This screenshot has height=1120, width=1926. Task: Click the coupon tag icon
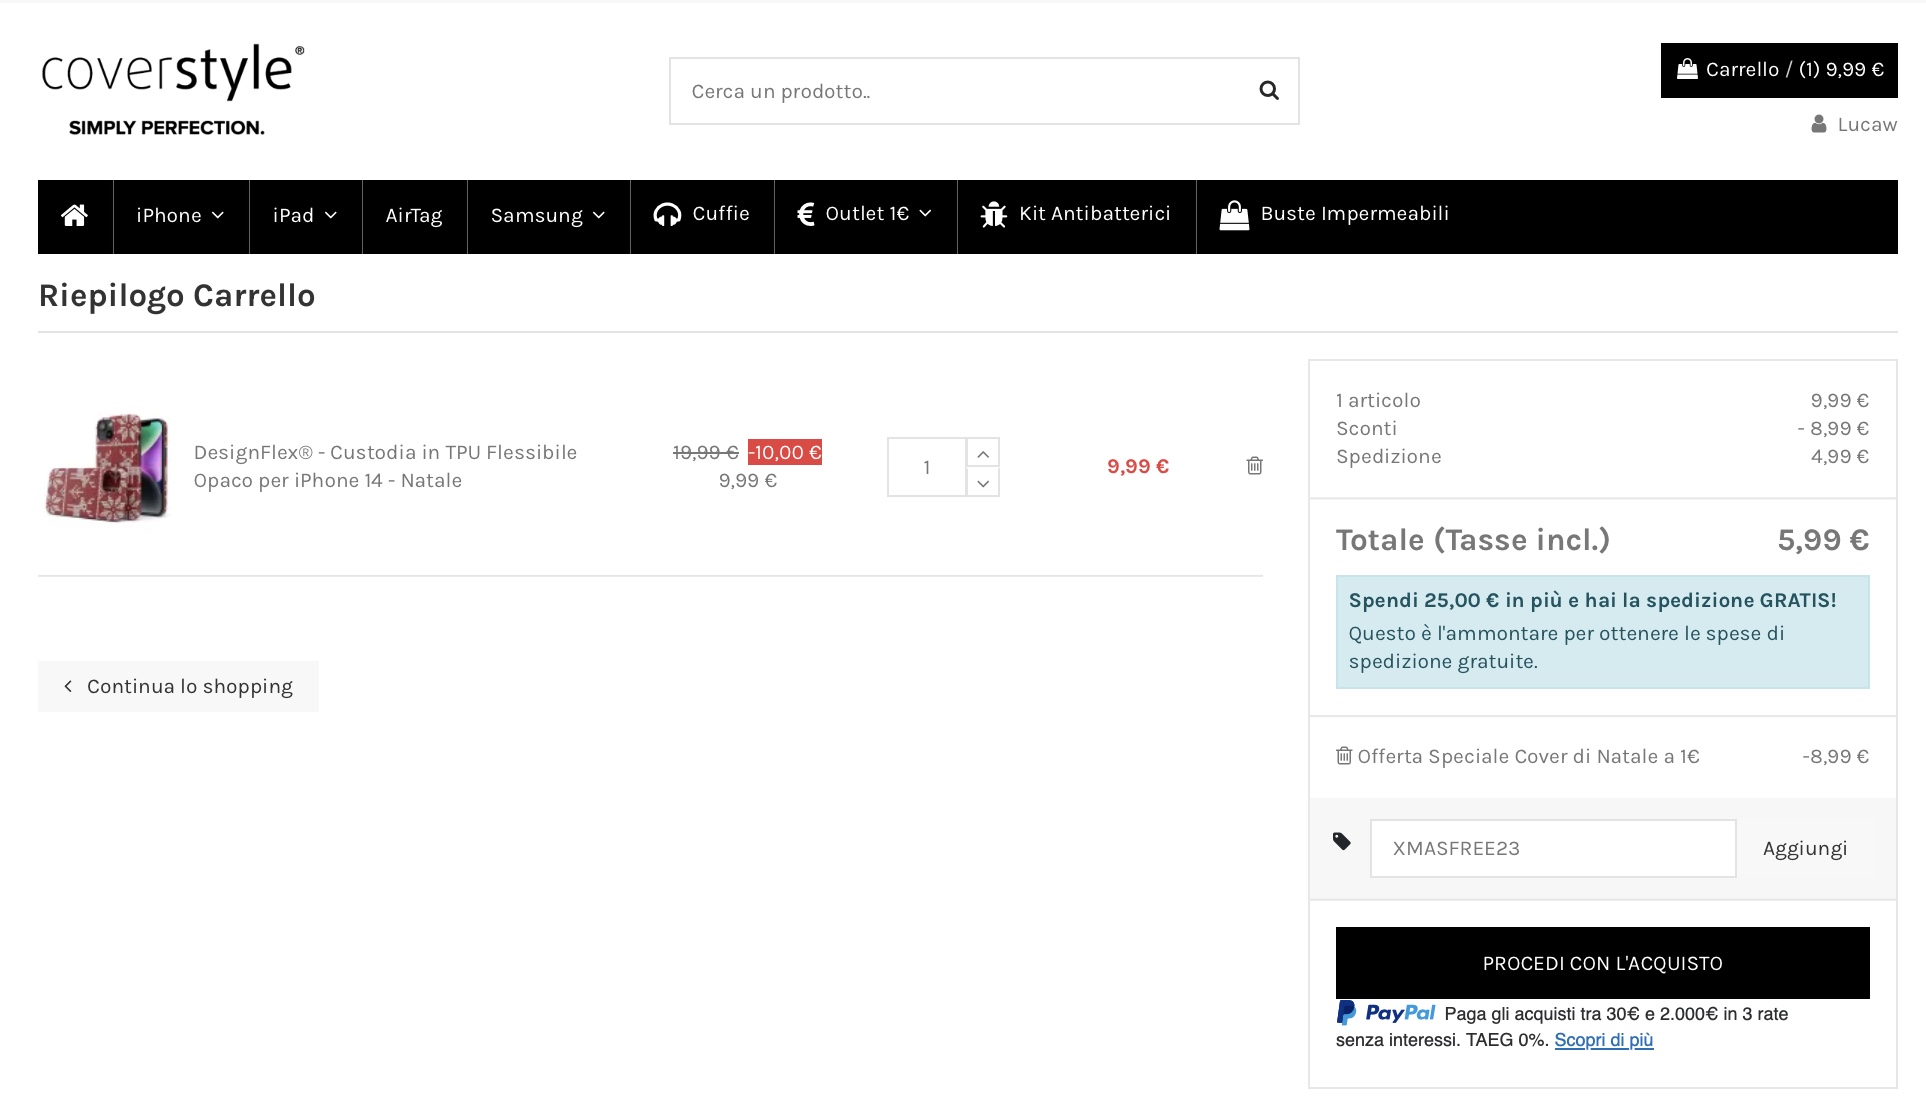[1342, 841]
